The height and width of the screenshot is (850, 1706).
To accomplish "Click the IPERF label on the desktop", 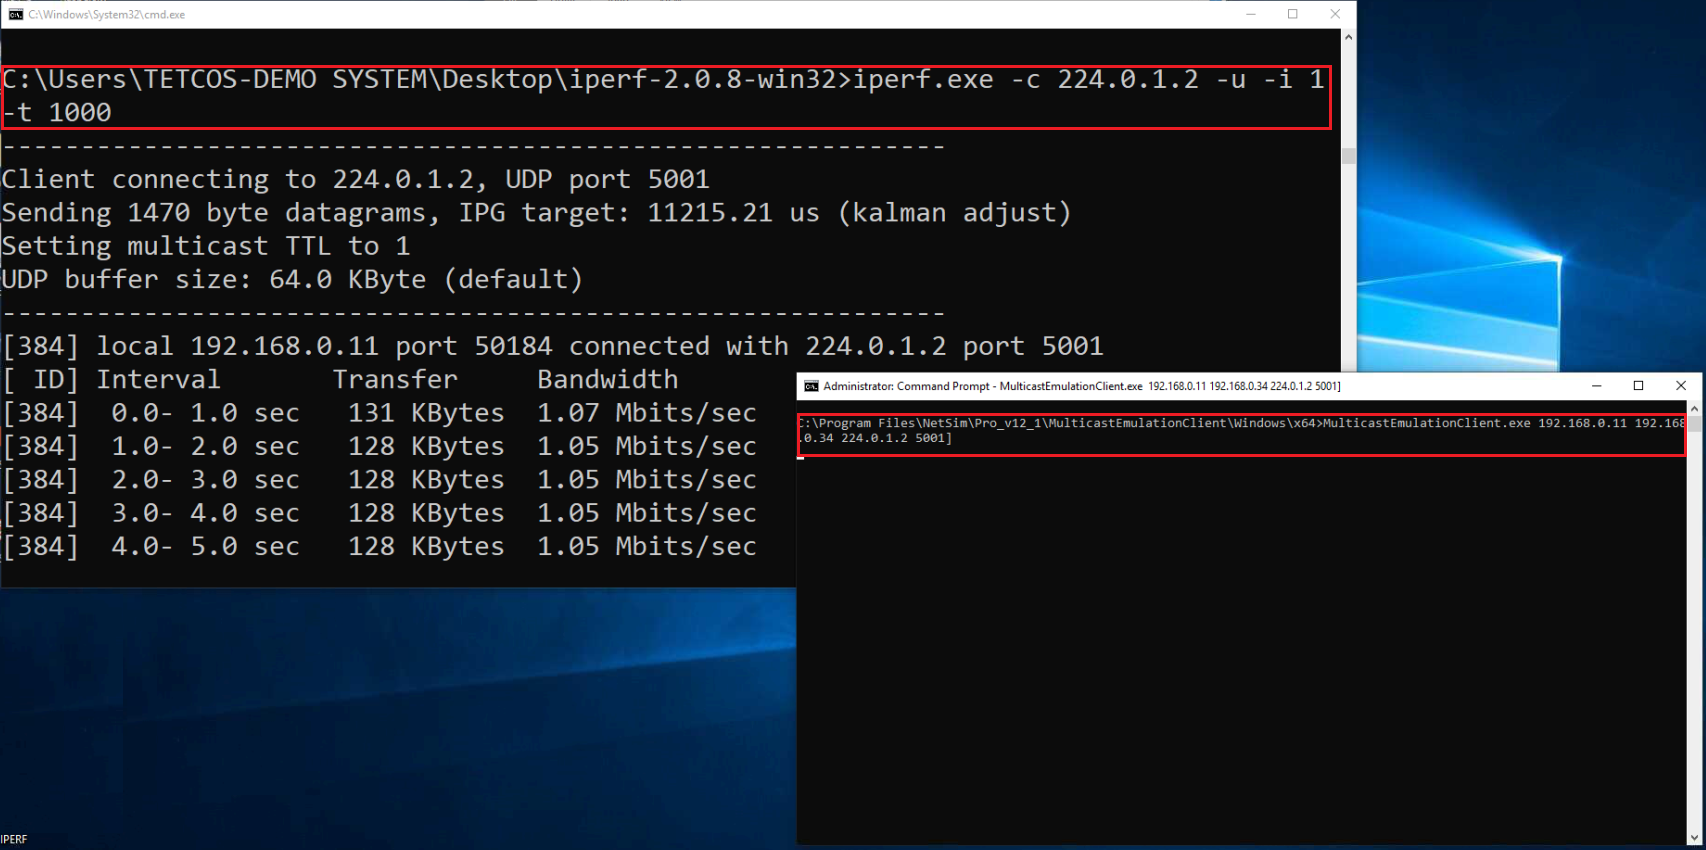I will coord(14,840).
